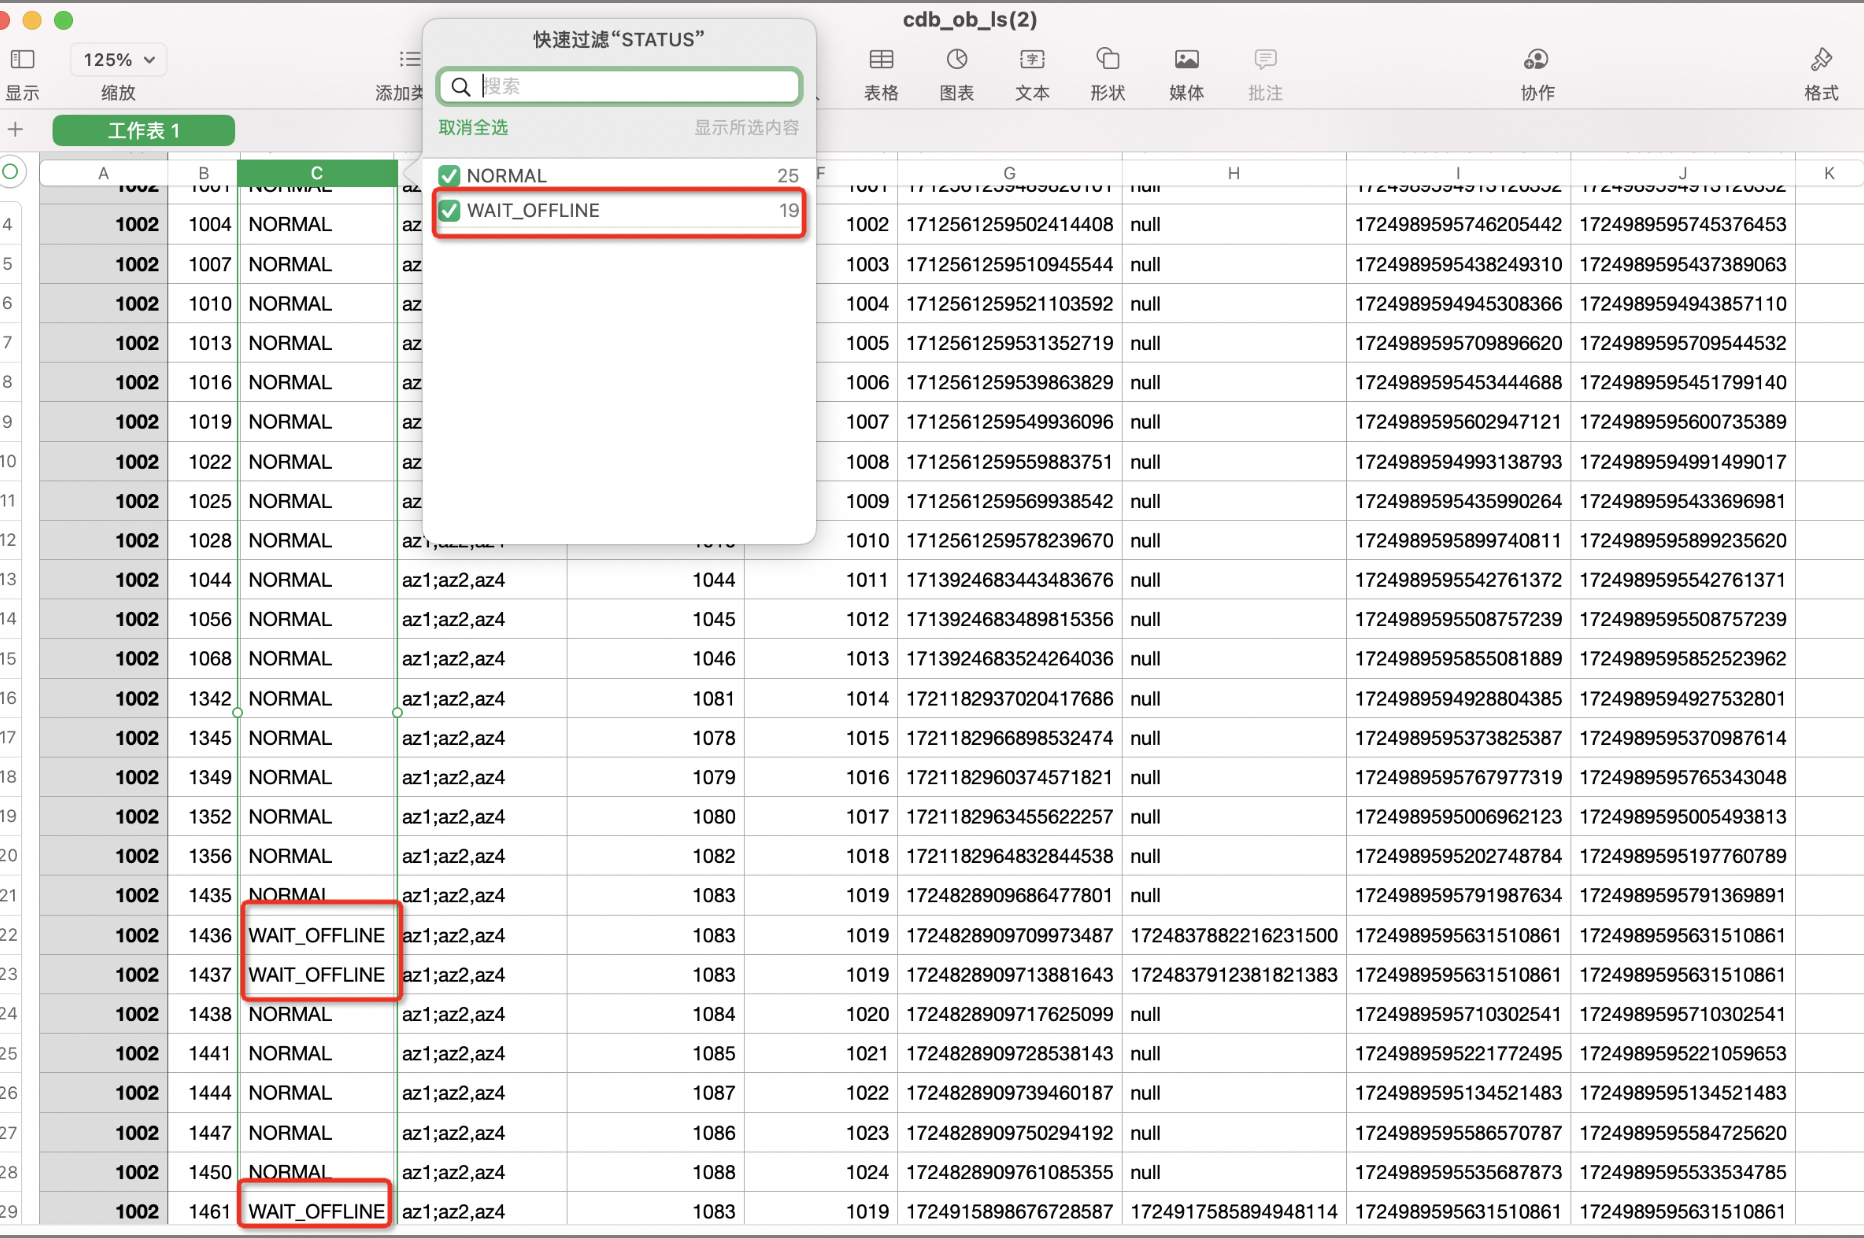
Task: Select cell WAIT_OFFLINE in row 1436
Action: 317,935
